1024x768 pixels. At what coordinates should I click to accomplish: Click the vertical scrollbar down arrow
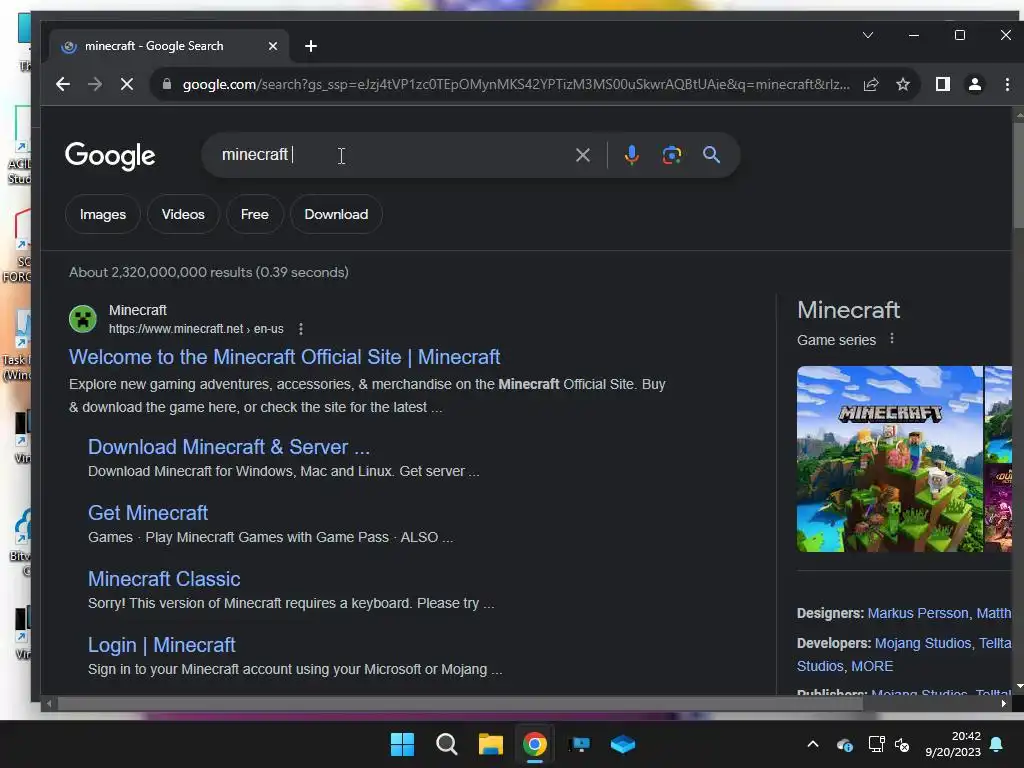(x=1019, y=687)
